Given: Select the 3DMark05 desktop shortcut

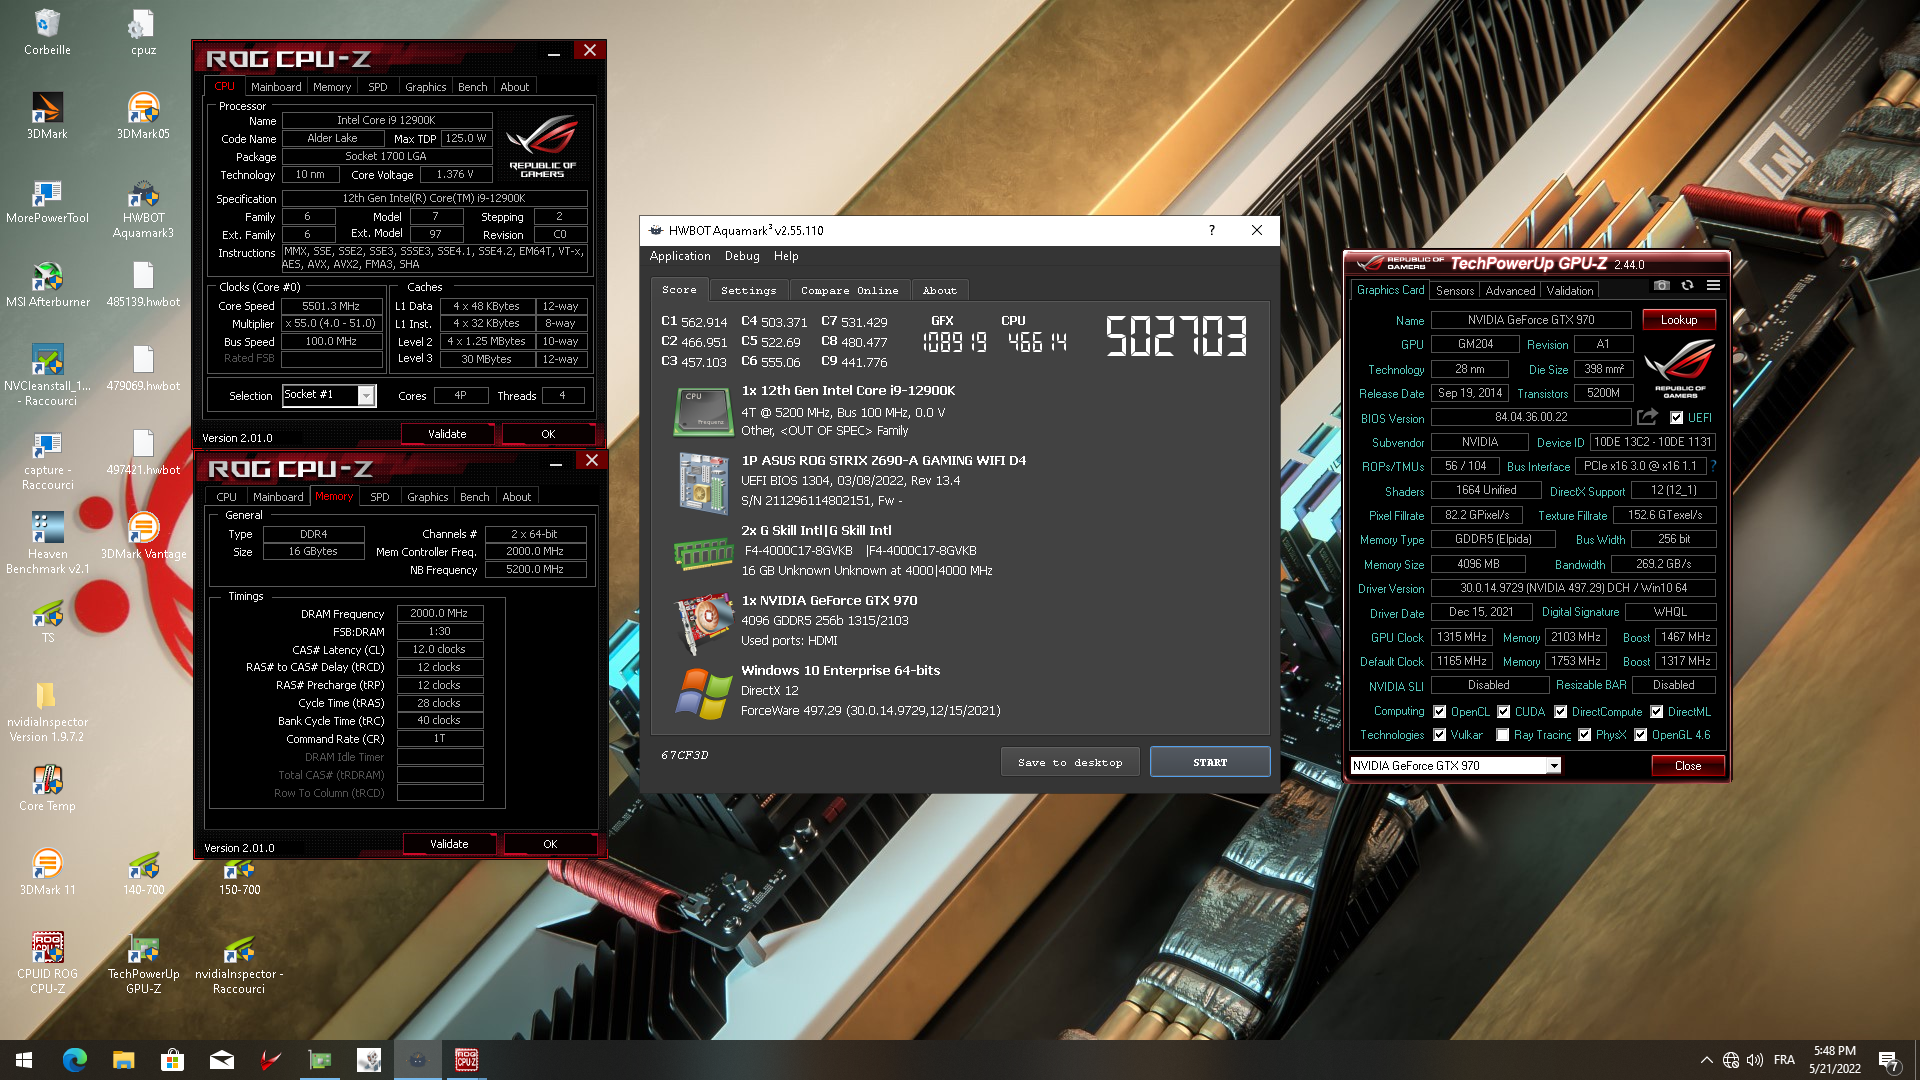Looking at the screenshot, I should 143,116.
